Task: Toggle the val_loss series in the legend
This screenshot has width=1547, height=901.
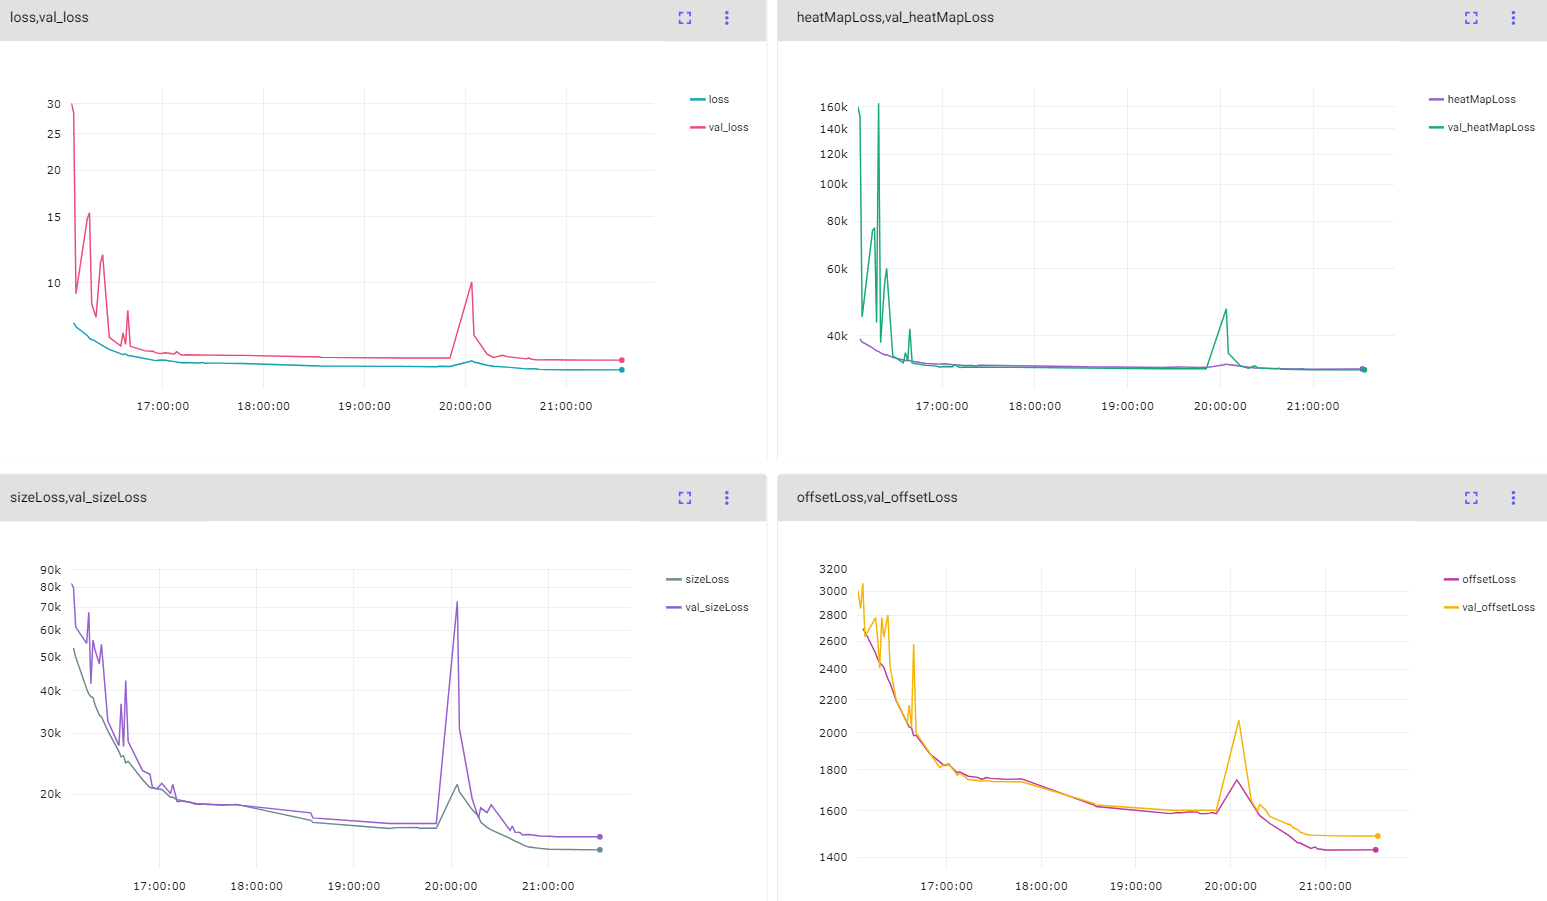Action: (719, 128)
